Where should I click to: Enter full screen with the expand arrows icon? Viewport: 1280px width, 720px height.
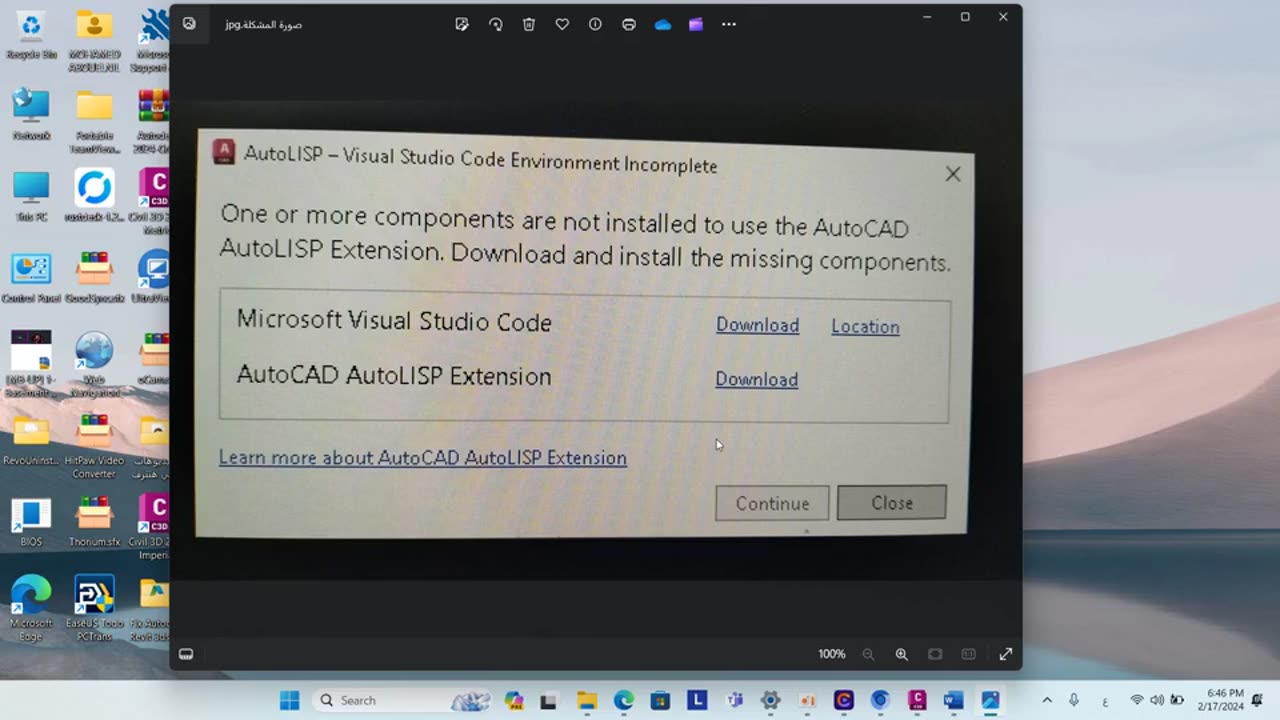pyautogui.click(x=1006, y=654)
